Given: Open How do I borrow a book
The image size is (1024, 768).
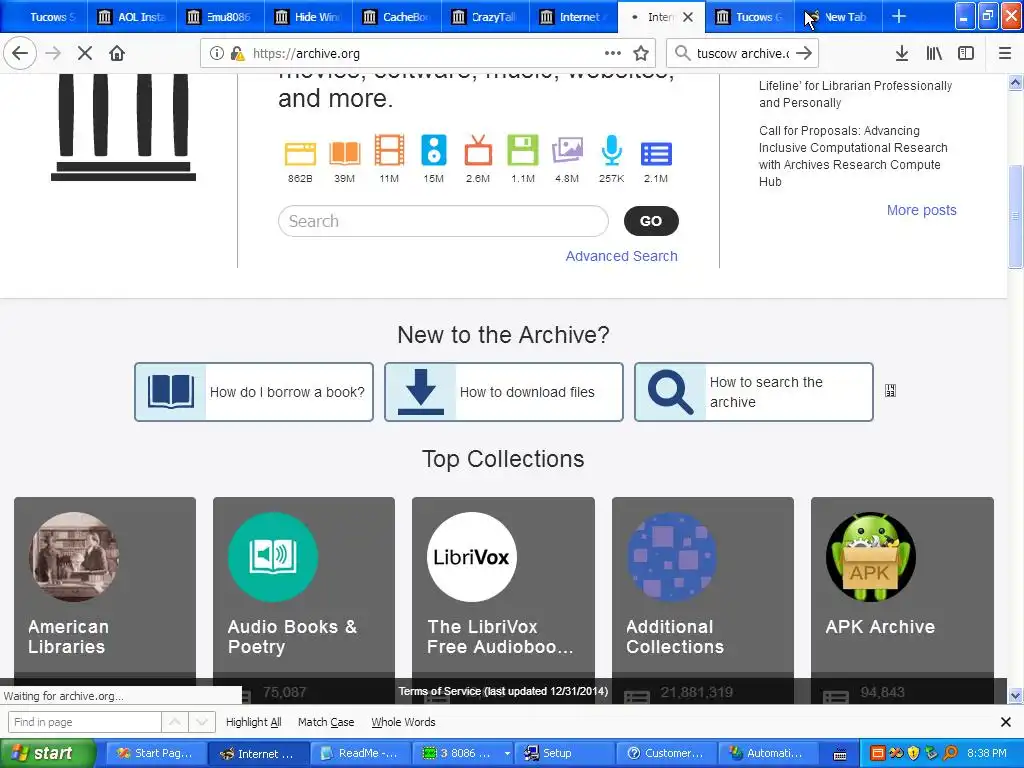Looking at the screenshot, I should click(254, 392).
